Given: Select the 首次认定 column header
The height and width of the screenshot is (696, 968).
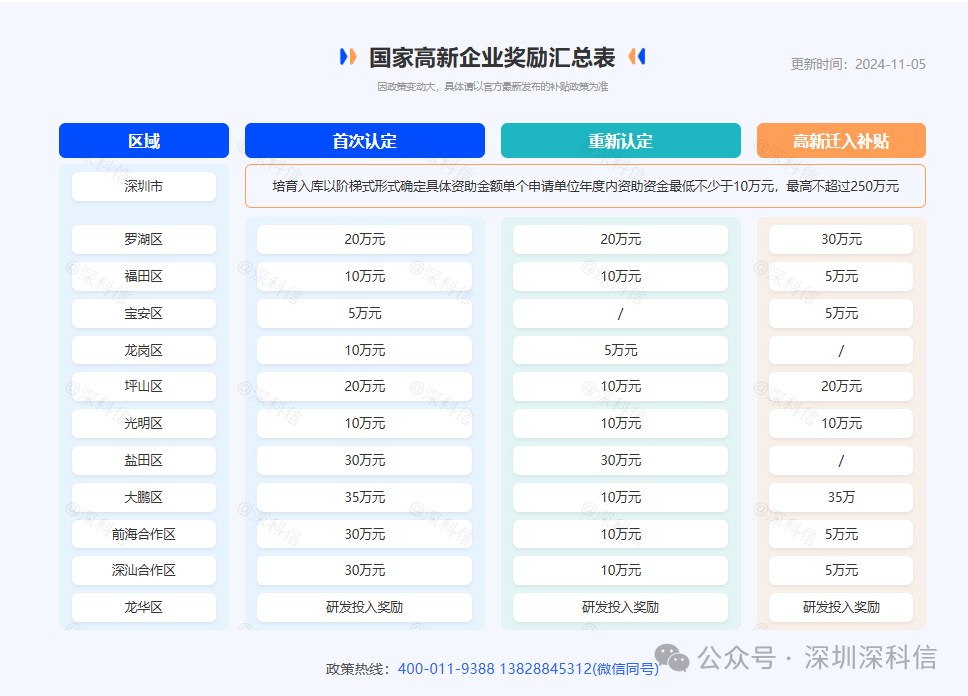Looking at the screenshot, I should (x=364, y=140).
